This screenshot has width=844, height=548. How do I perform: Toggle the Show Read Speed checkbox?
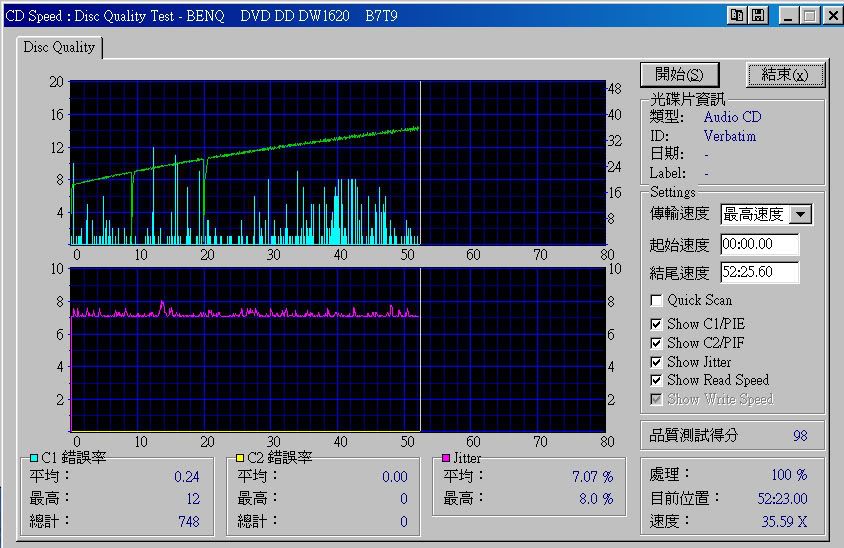tap(656, 381)
